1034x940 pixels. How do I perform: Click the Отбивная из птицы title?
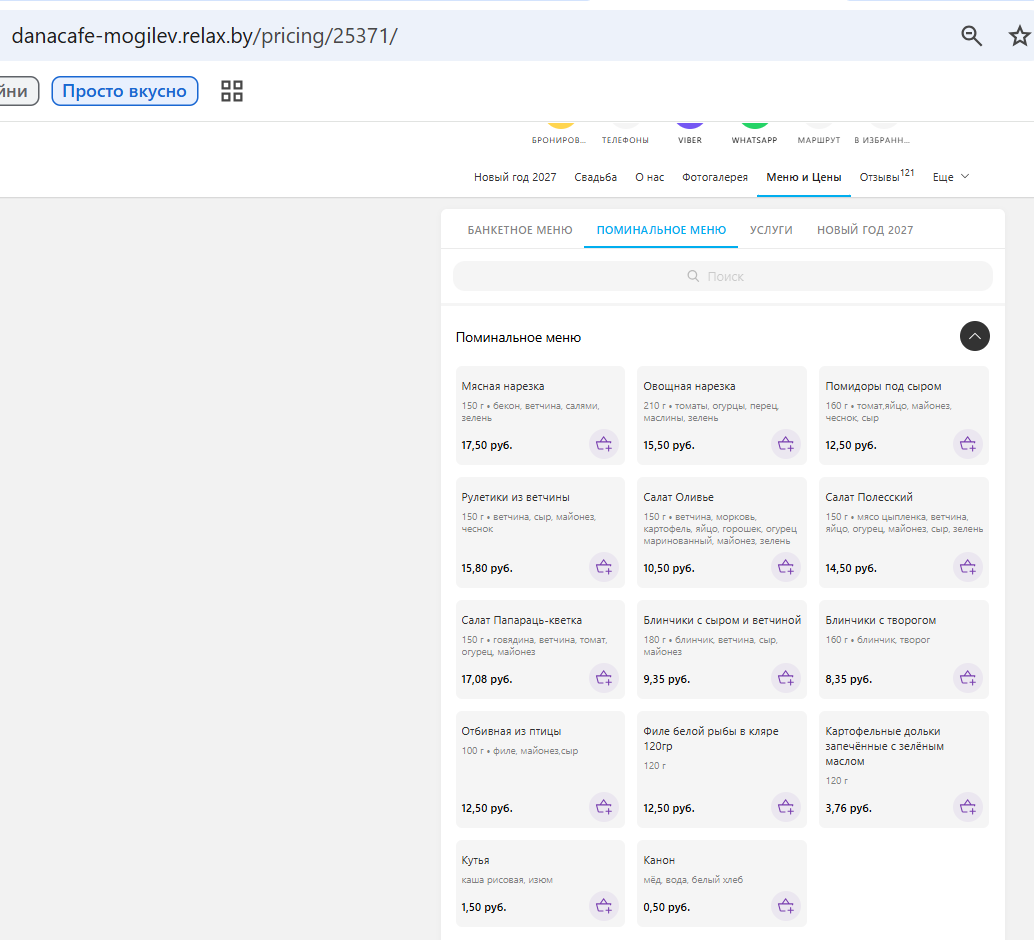[511, 731]
